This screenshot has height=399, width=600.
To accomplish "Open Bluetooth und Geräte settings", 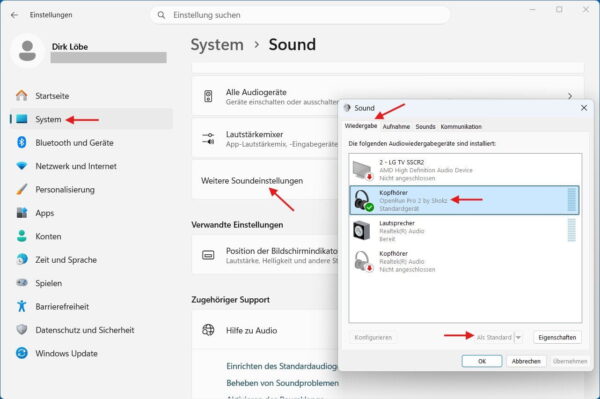I will 91,143.
